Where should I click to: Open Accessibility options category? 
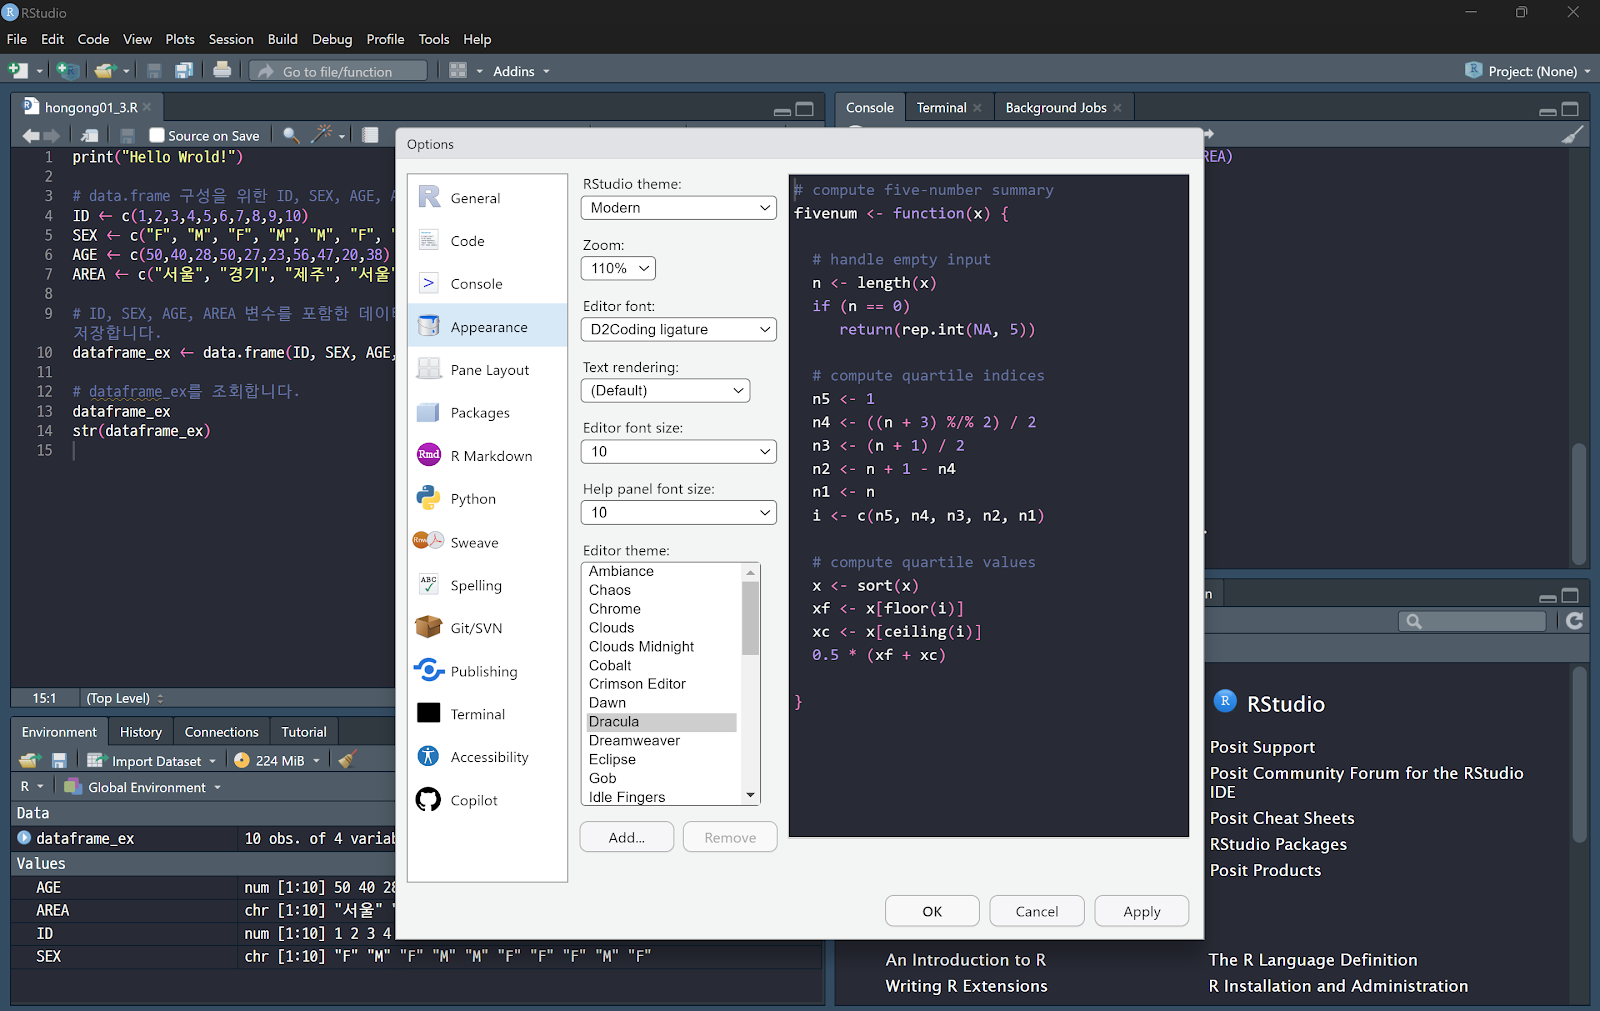coord(487,757)
